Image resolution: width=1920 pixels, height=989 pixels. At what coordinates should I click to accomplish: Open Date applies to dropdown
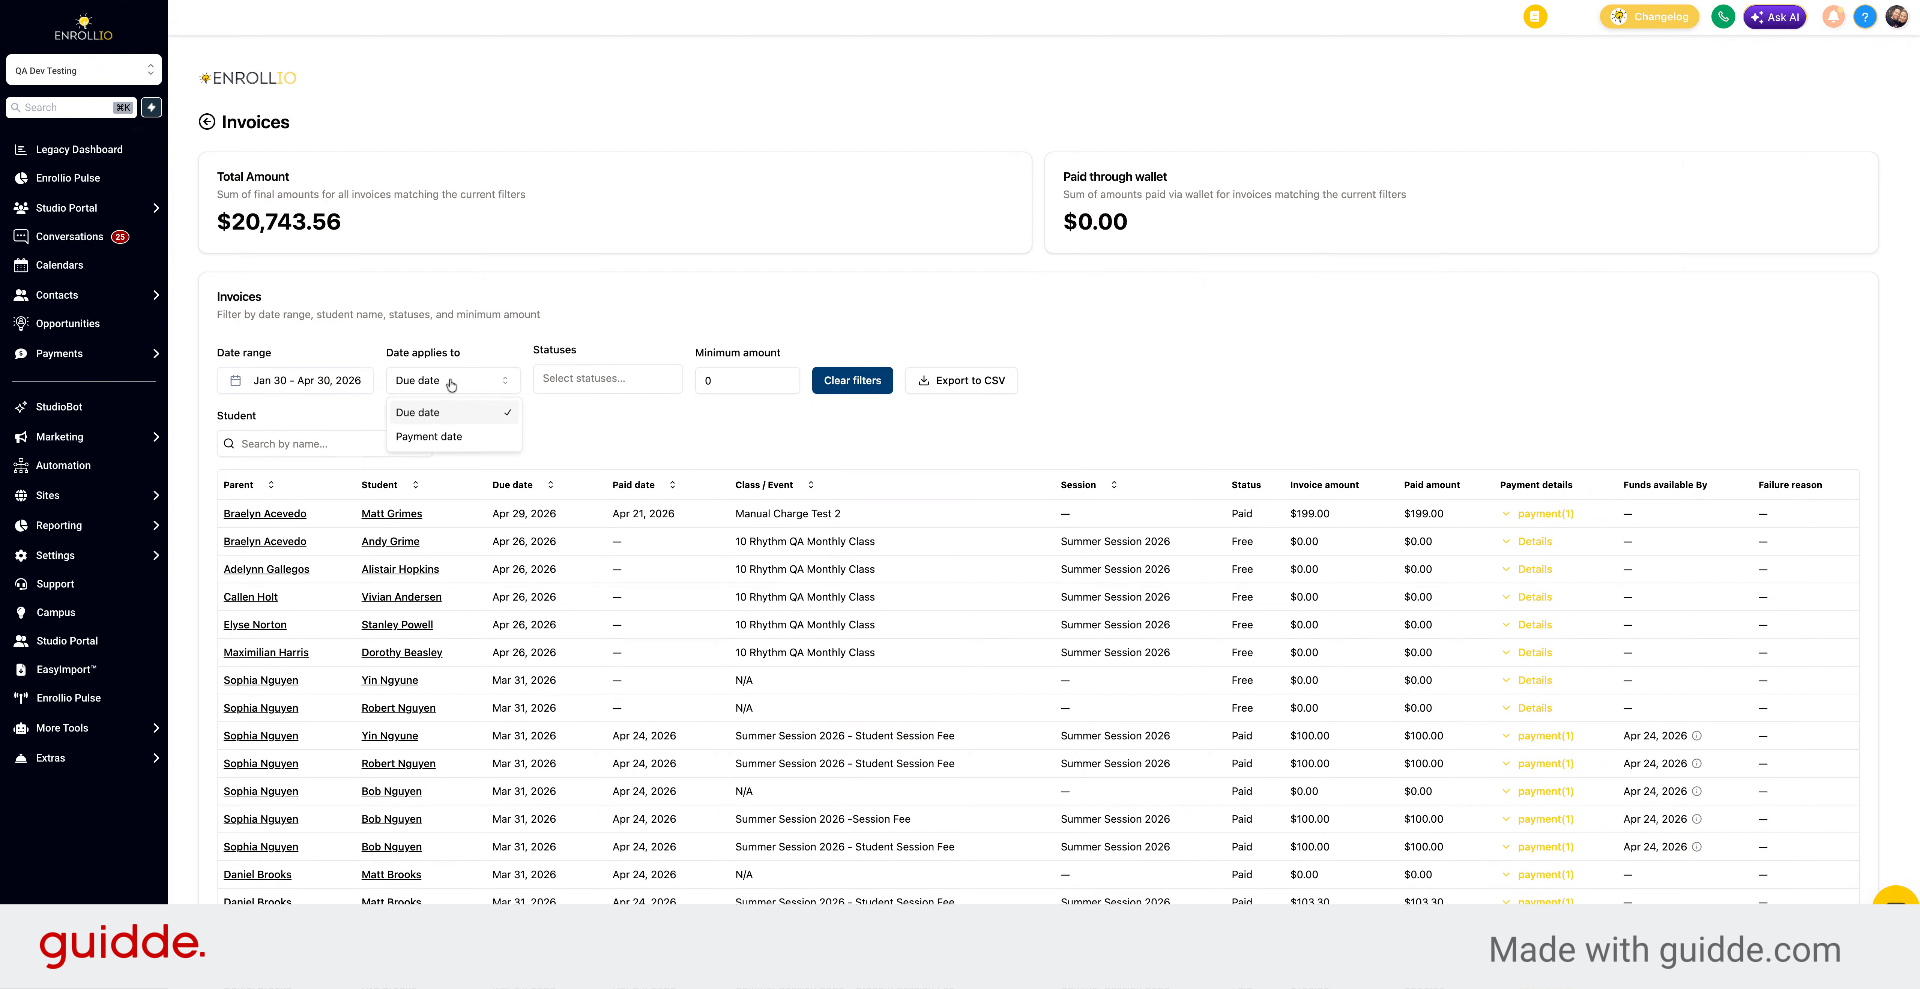tap(453, 381)
